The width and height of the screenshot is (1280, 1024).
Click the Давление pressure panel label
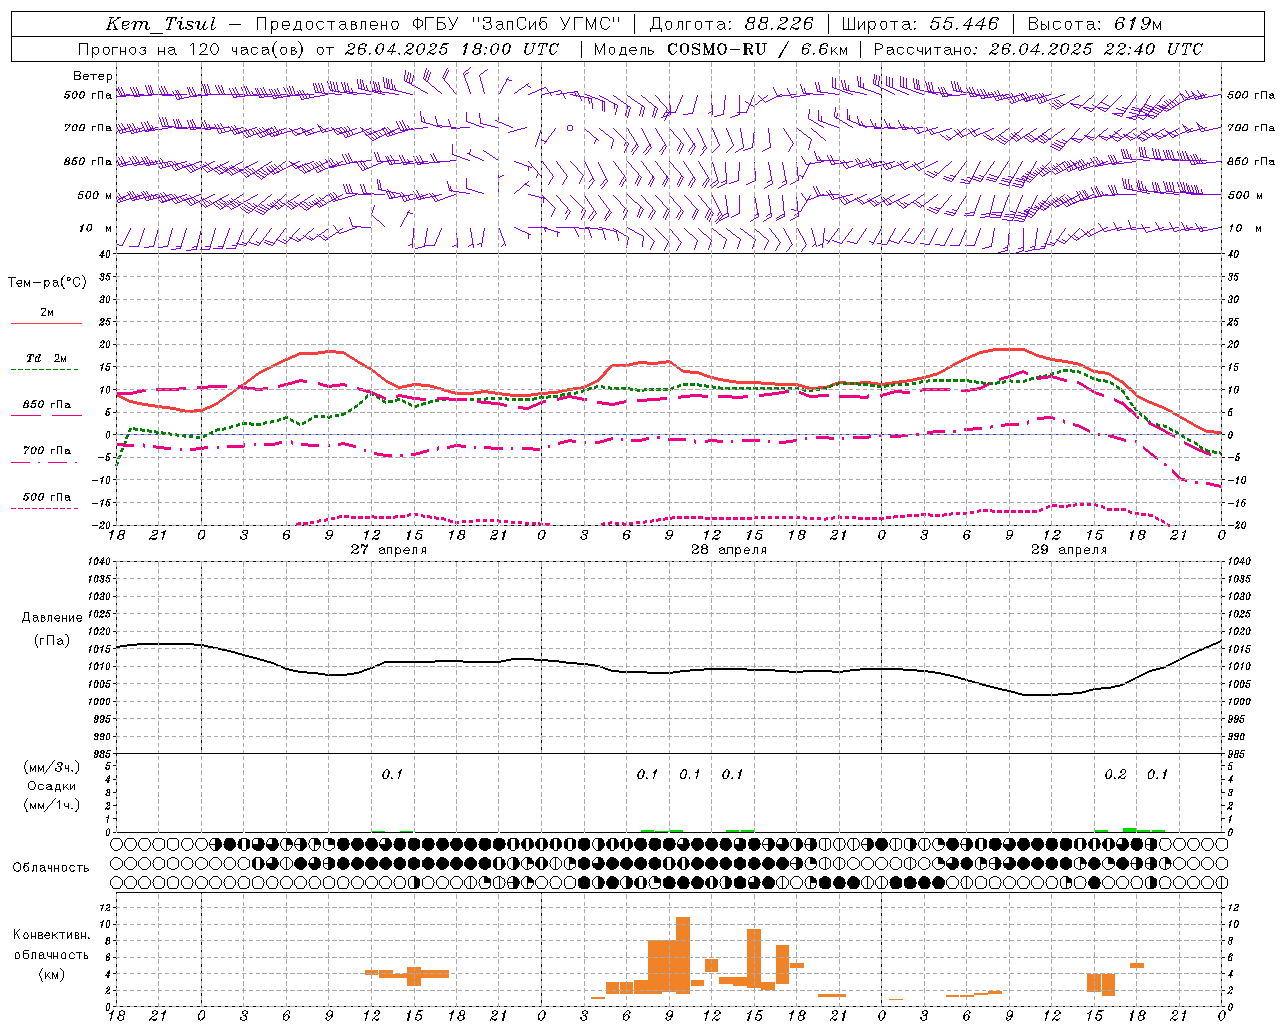(52, 618)
